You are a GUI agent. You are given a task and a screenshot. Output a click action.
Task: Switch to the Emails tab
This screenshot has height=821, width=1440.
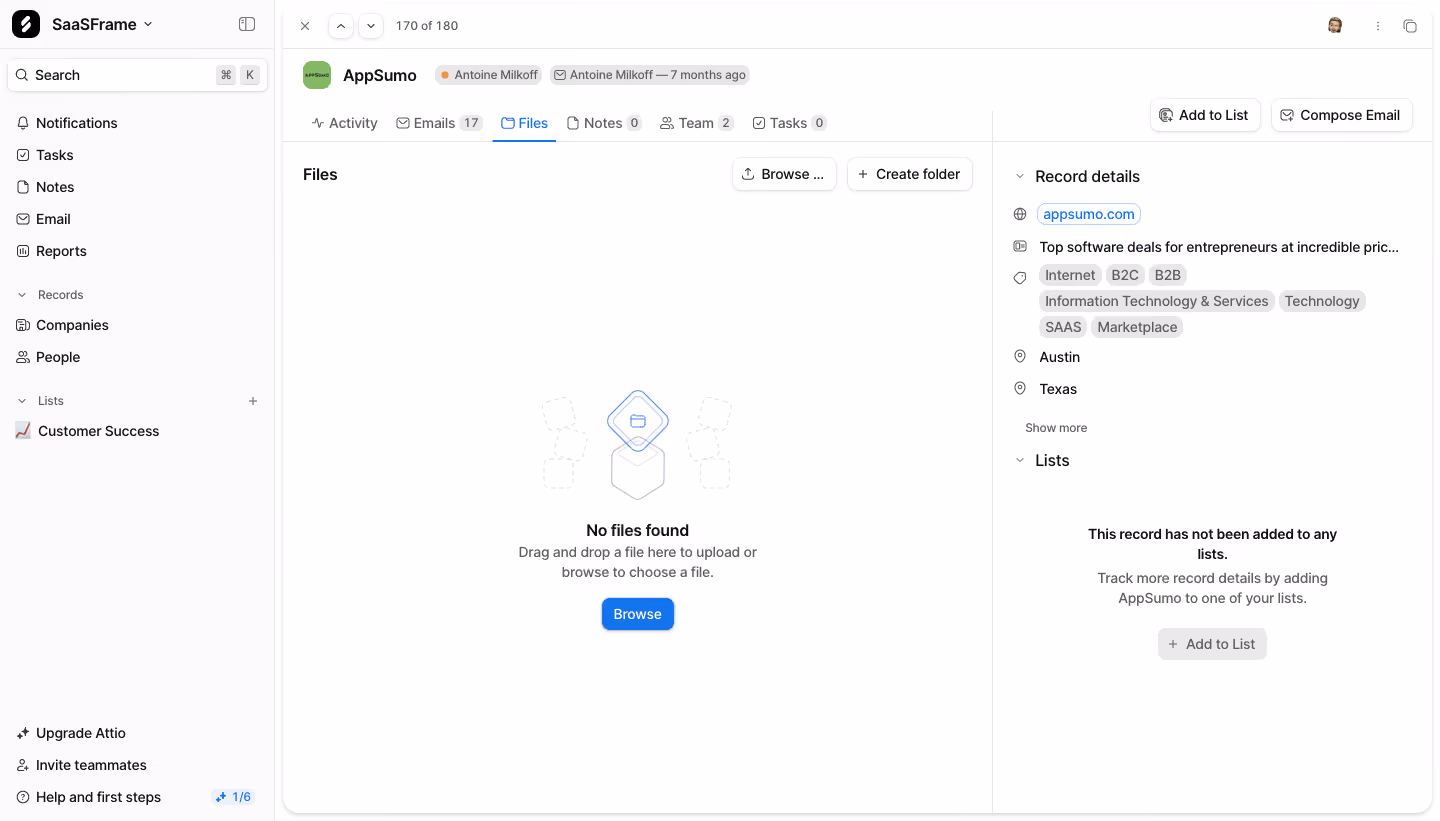coord(439,123)
